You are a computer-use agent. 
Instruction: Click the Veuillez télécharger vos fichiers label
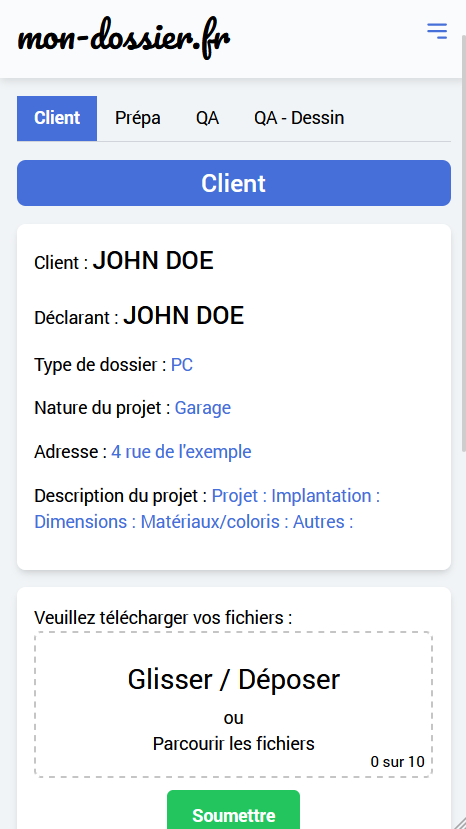tap(163, 617)
